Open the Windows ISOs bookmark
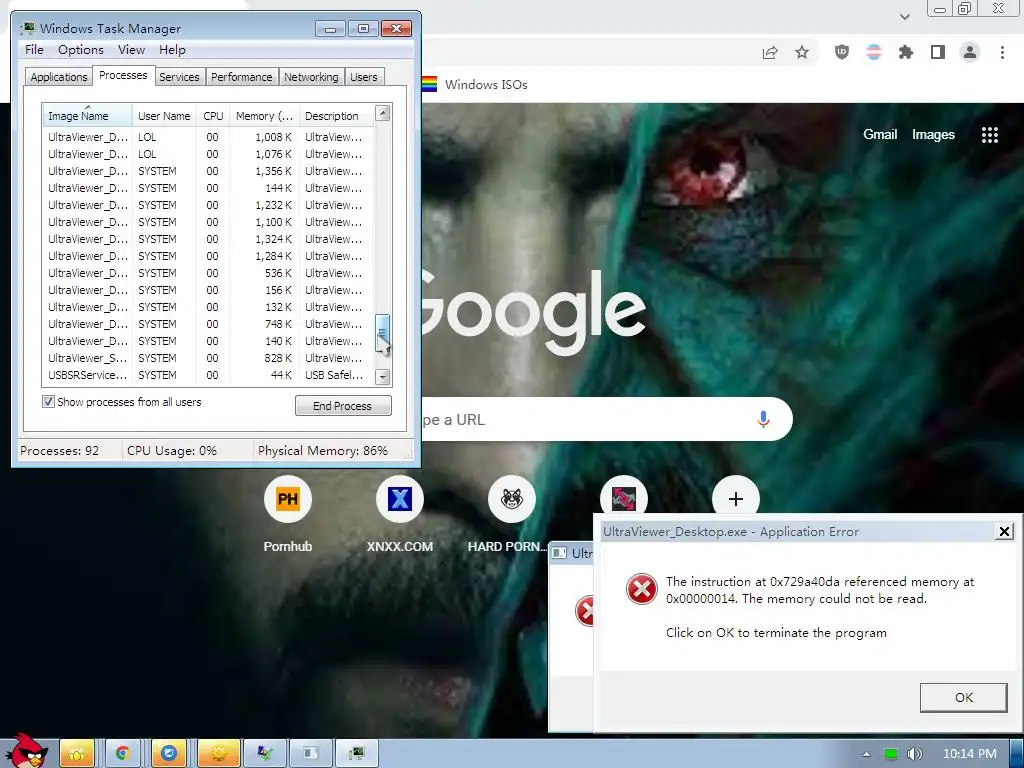The width and height of the screenshot is (1024, 768). 486,84
